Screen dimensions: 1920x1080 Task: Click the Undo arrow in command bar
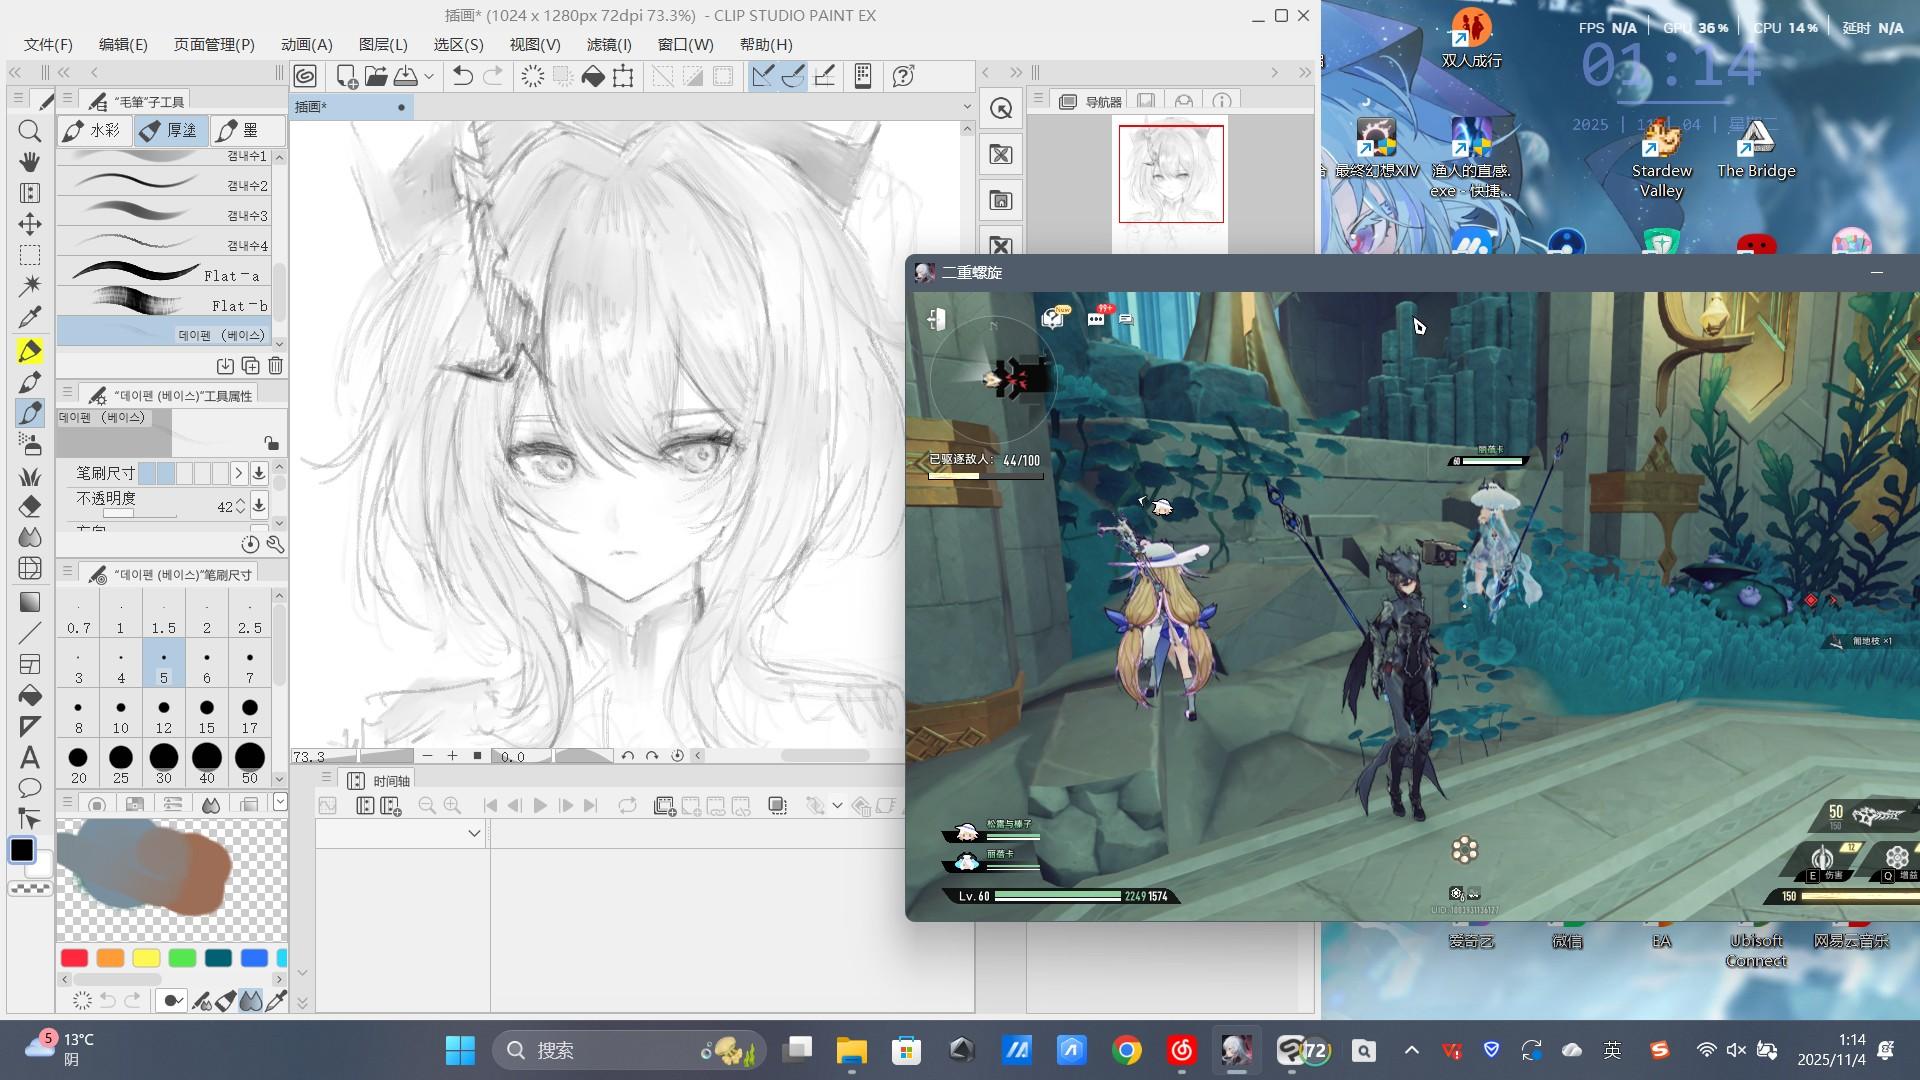462,76
